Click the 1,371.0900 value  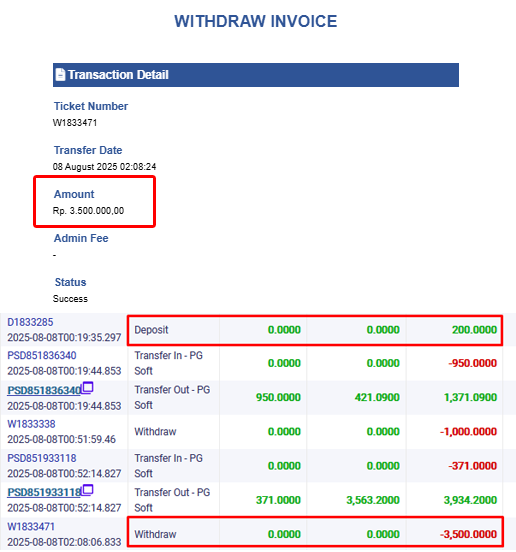(470, 397)
